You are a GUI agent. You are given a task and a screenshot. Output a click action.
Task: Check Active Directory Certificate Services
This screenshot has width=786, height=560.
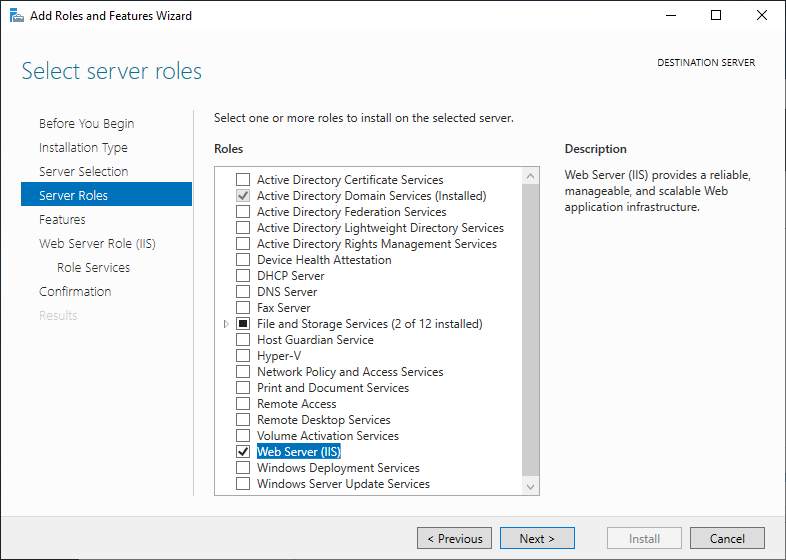coord(242,180)
